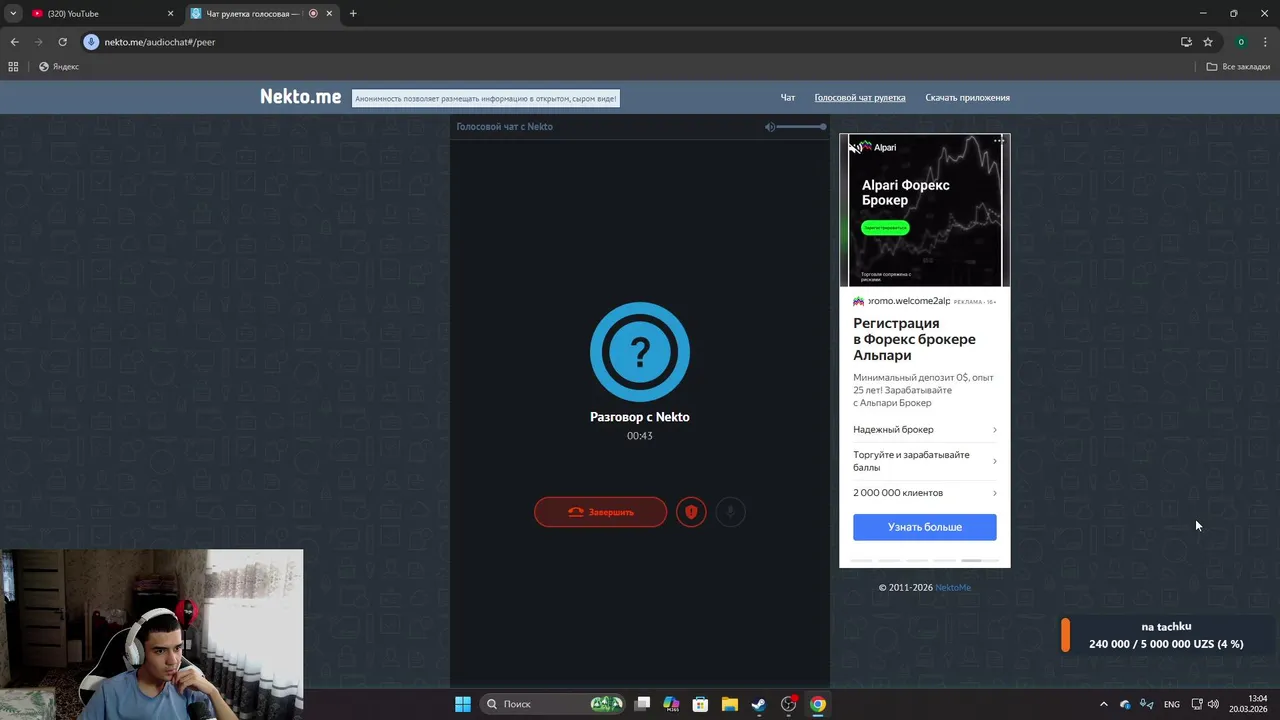Click the install app icon in address bar

click(1186, 42)
